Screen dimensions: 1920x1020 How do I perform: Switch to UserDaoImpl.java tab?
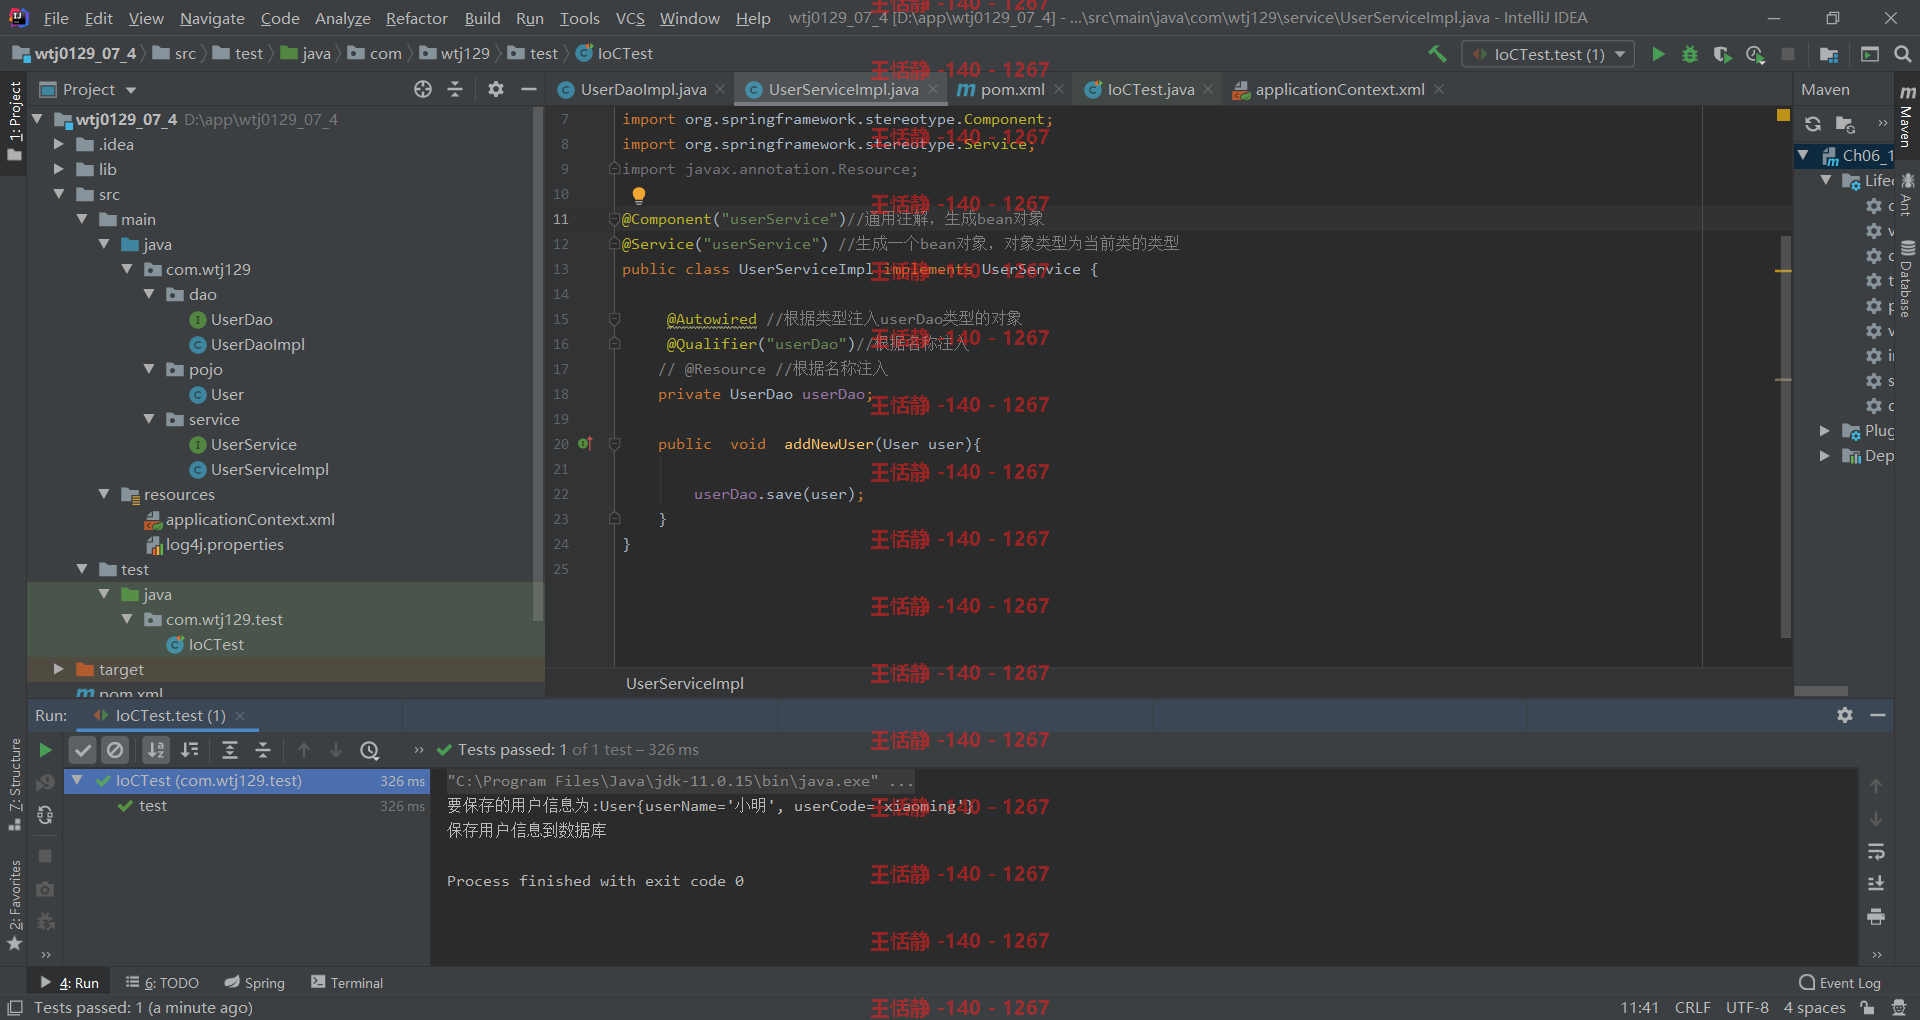click(643, 90)
